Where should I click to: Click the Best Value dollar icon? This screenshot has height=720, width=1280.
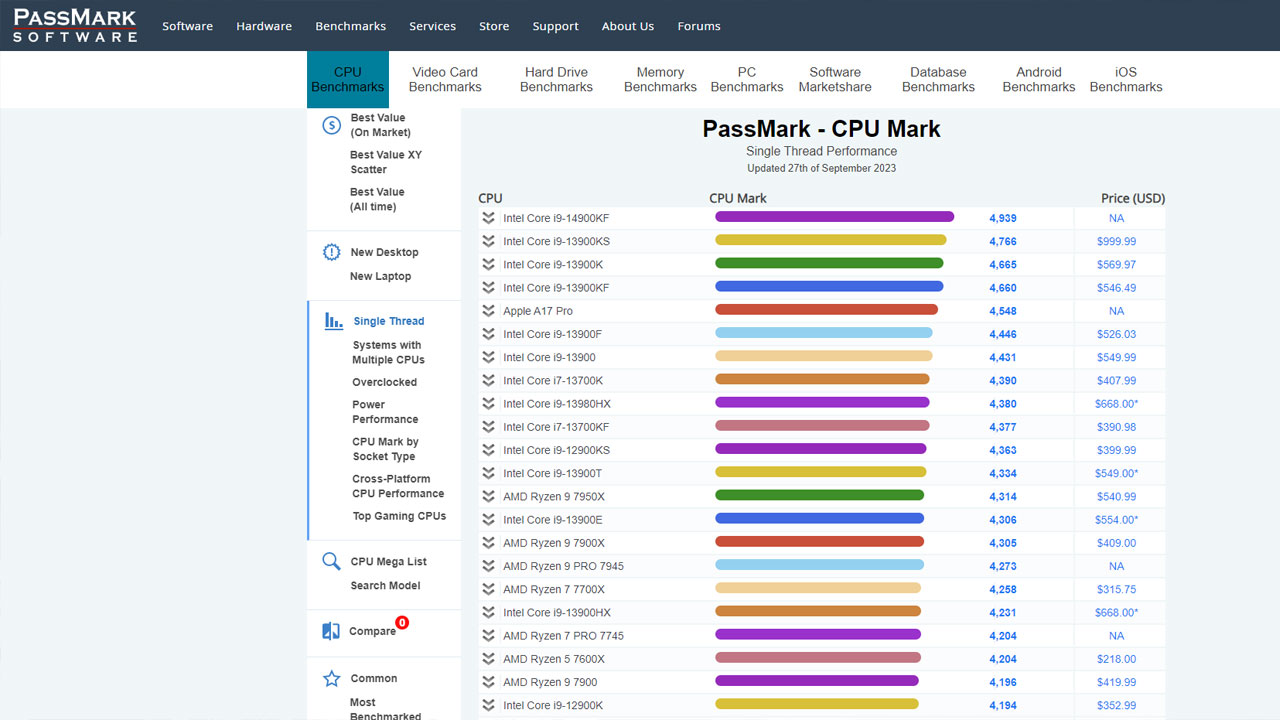(x=332, y=125)
